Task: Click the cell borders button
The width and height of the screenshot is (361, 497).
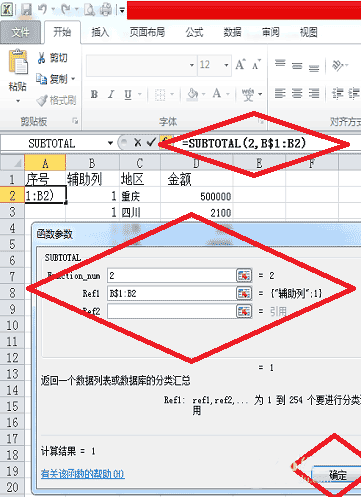Action: coord(160,95)
